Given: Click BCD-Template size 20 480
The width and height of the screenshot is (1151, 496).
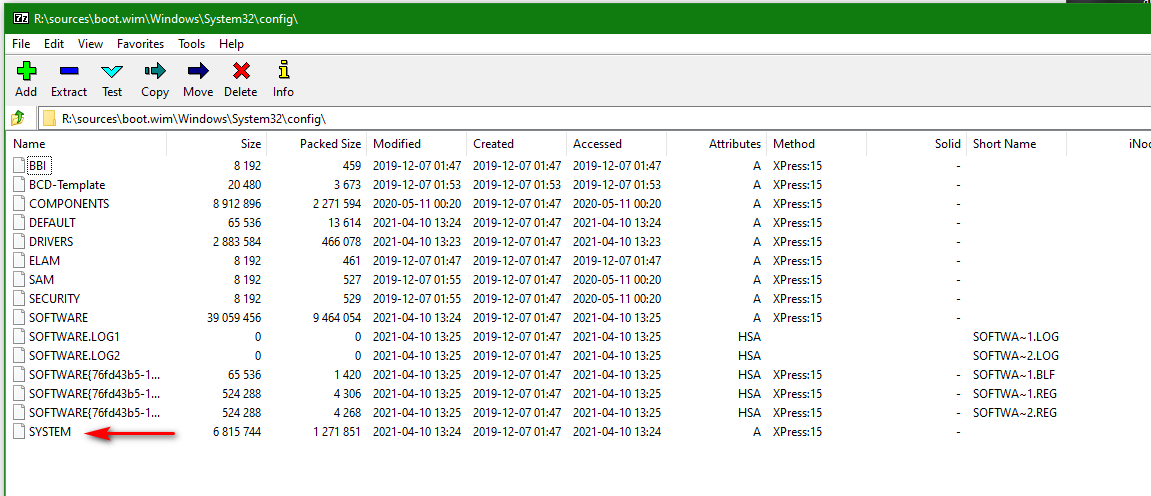Looking at the screenshot, I should pyautogui.click(x=244, y=185).
